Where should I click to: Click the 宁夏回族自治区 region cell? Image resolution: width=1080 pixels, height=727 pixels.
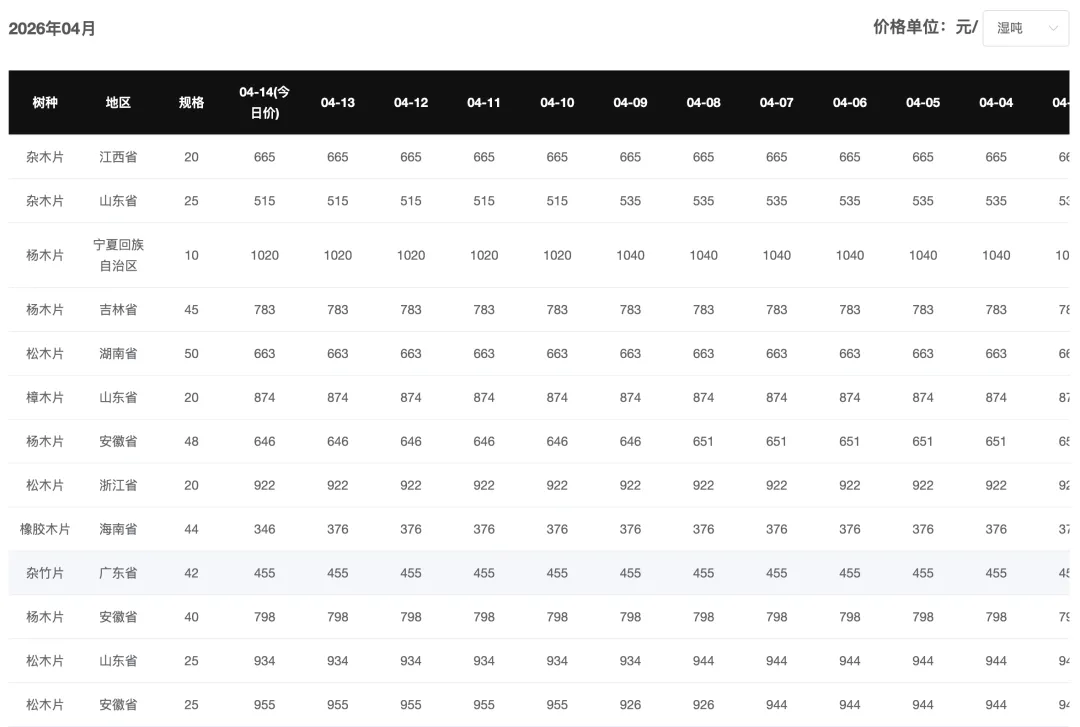click(118, 255)
